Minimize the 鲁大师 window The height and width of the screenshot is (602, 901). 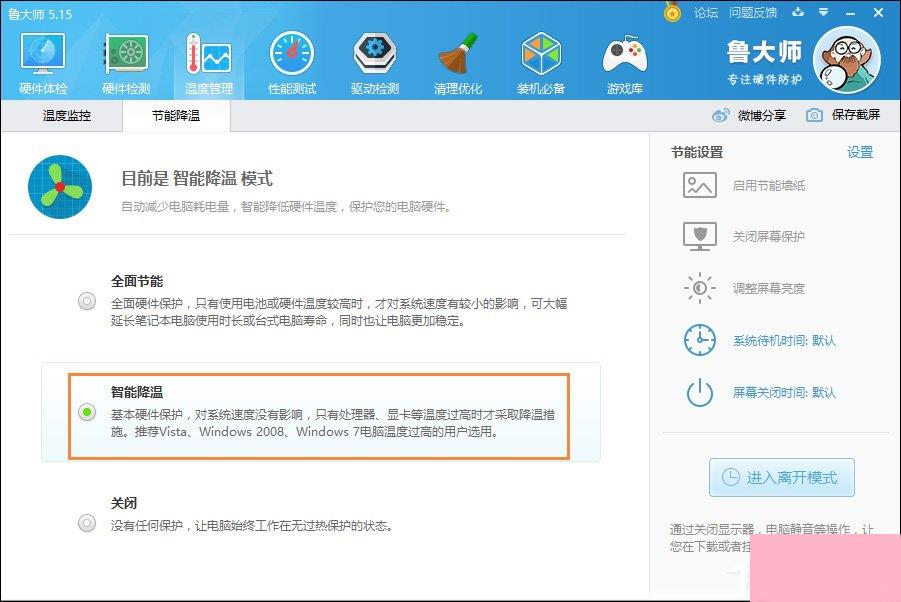[850, 12]
